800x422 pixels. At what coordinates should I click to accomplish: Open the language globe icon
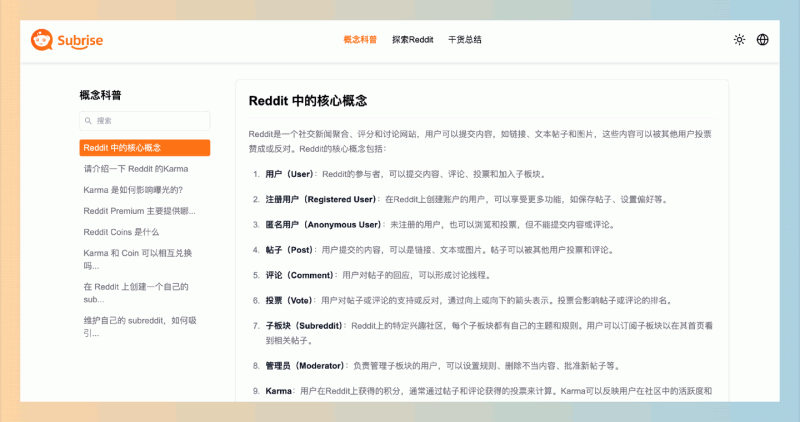(x=762, y=39)
